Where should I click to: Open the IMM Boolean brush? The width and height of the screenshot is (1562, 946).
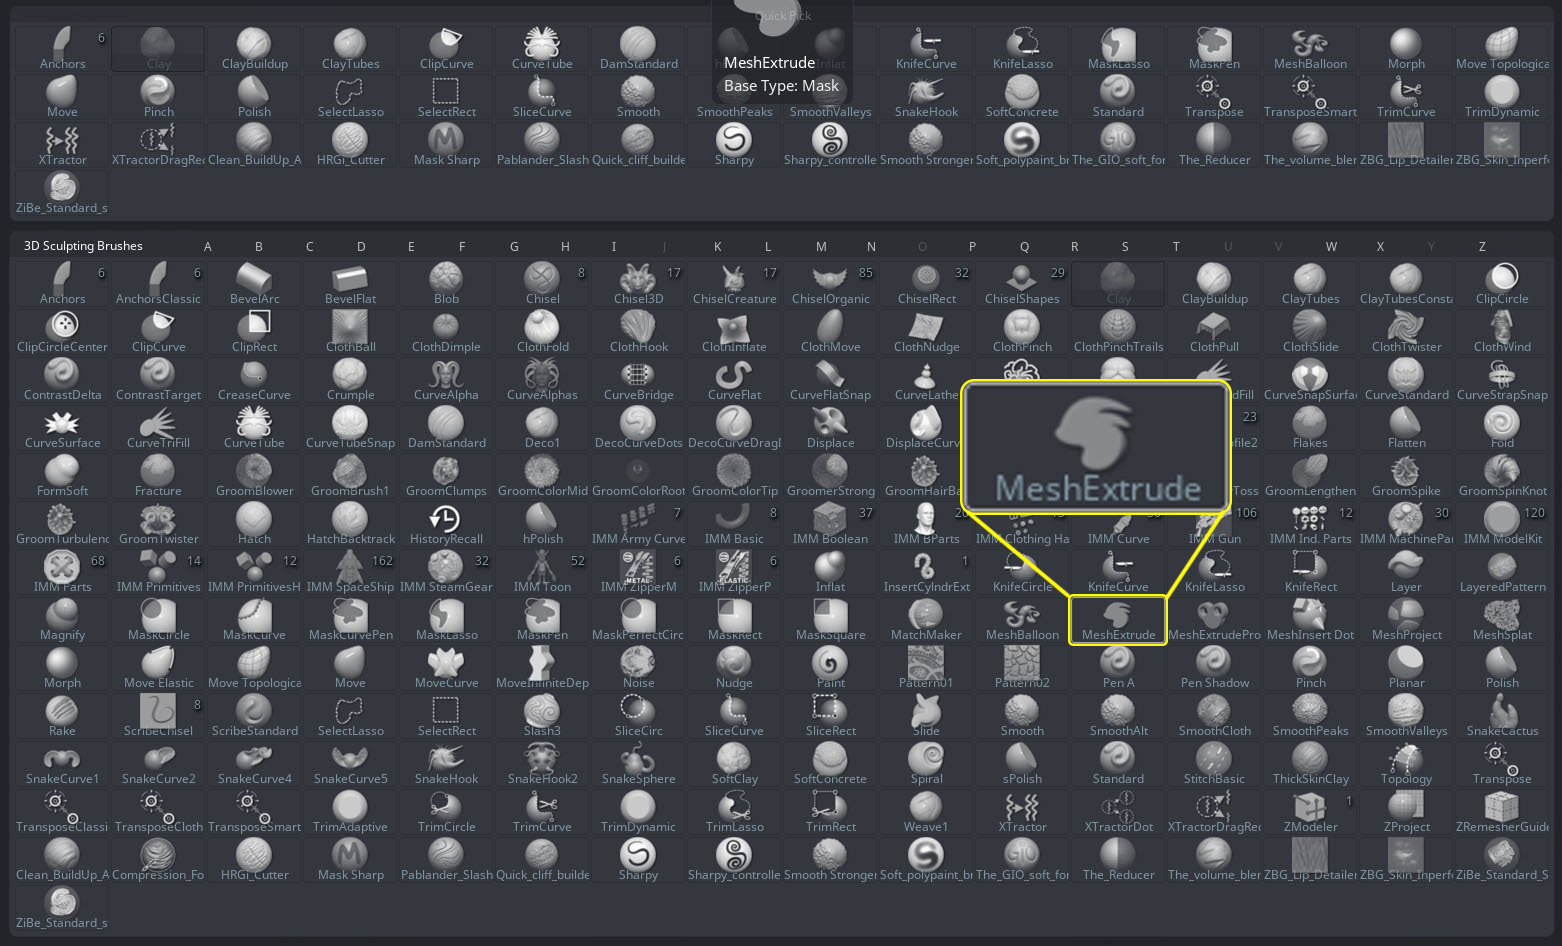pos(830,525)
